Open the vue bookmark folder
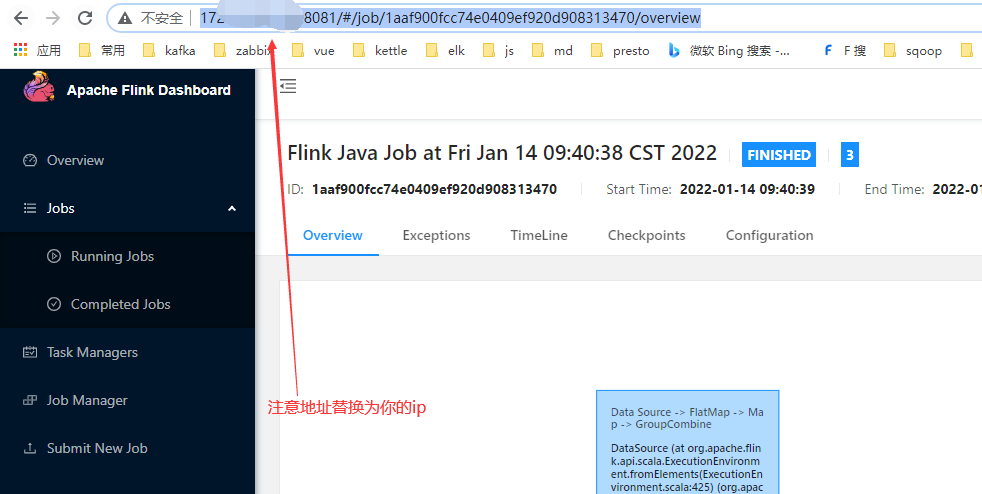The height and width of the screenshot is (494, 982). (313, 51)
